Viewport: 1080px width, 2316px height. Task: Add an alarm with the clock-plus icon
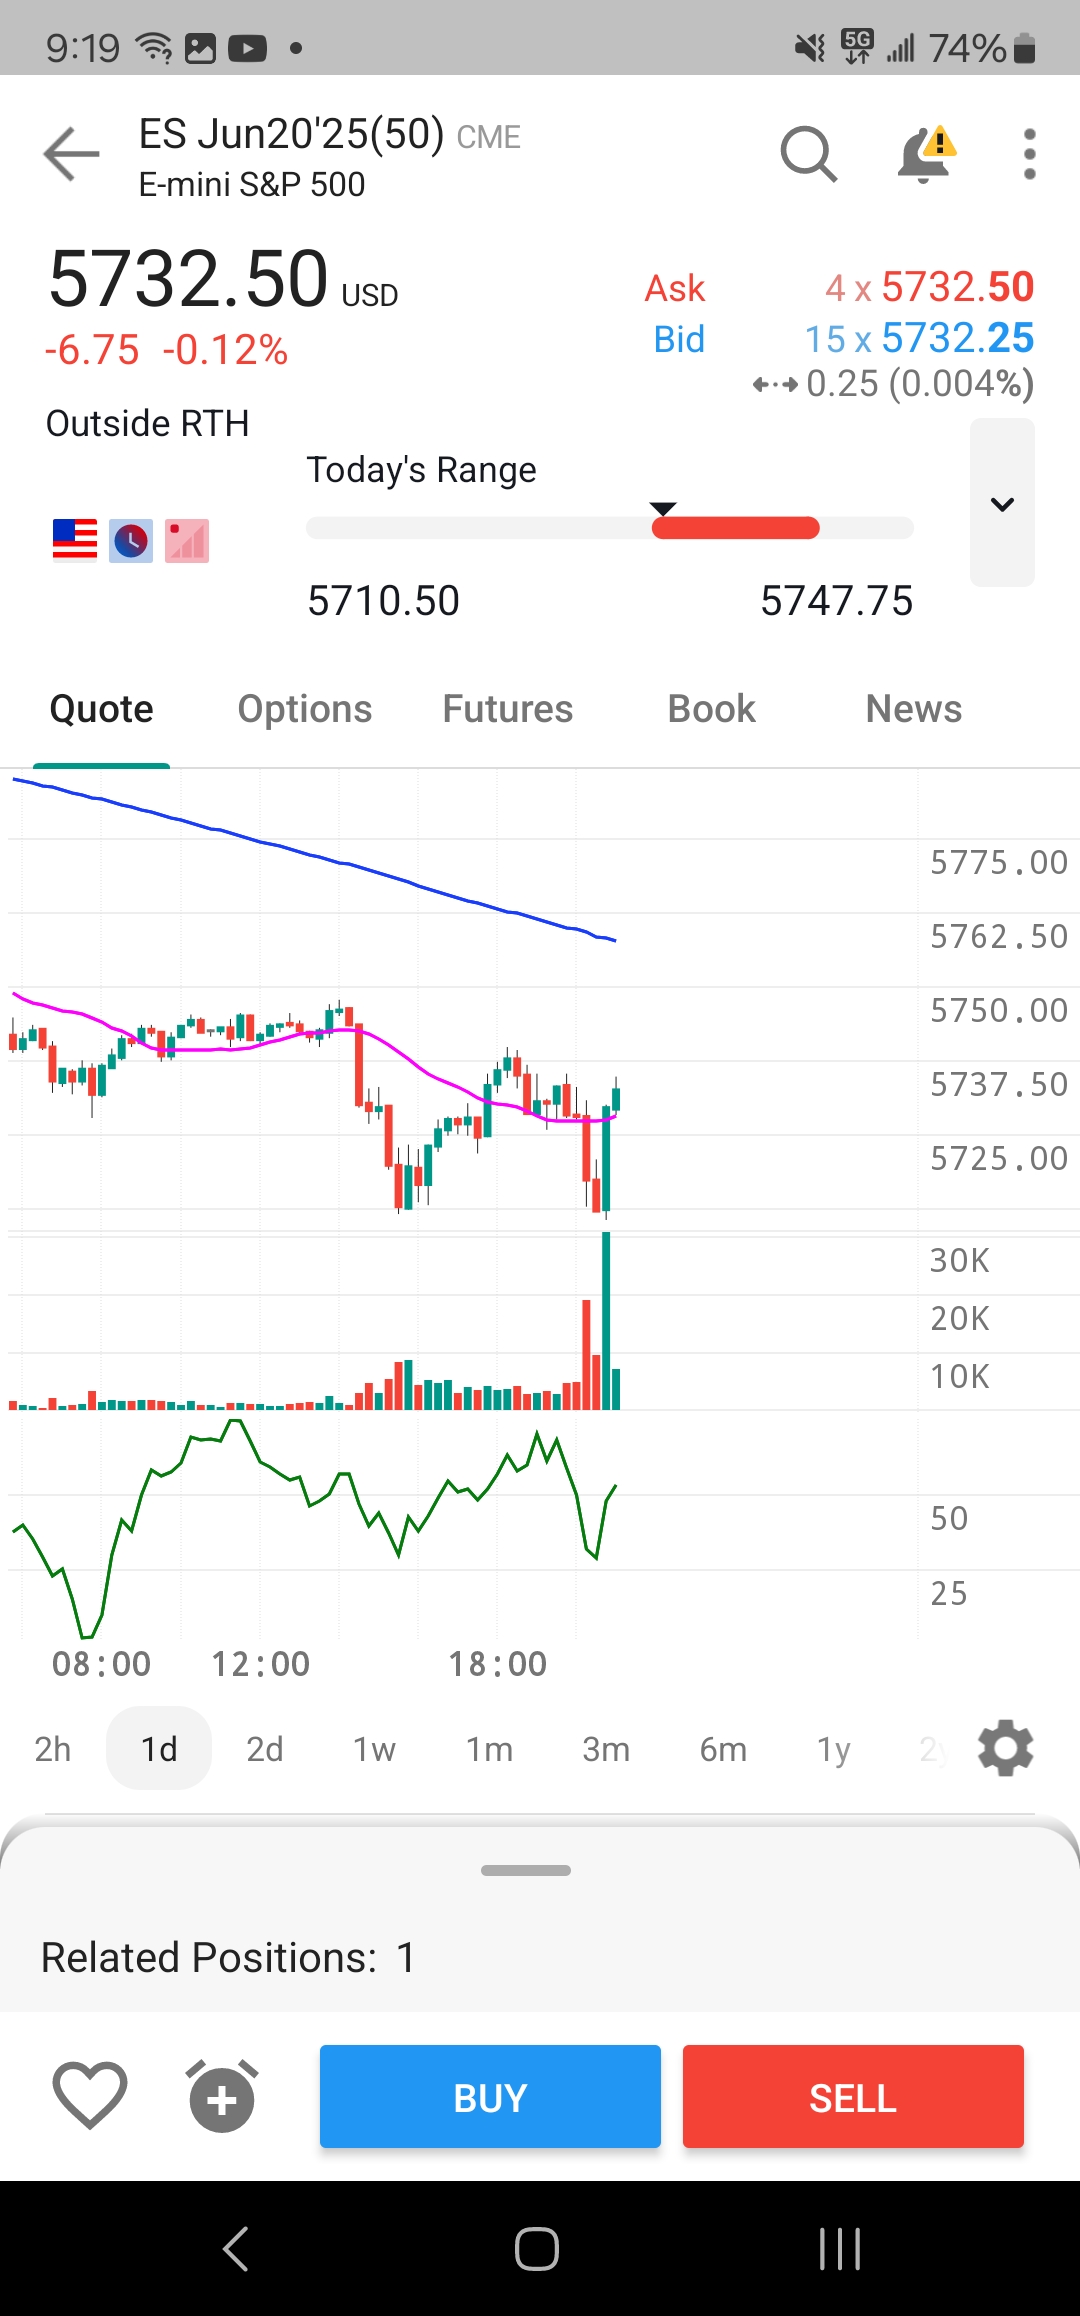[222, 2096]
